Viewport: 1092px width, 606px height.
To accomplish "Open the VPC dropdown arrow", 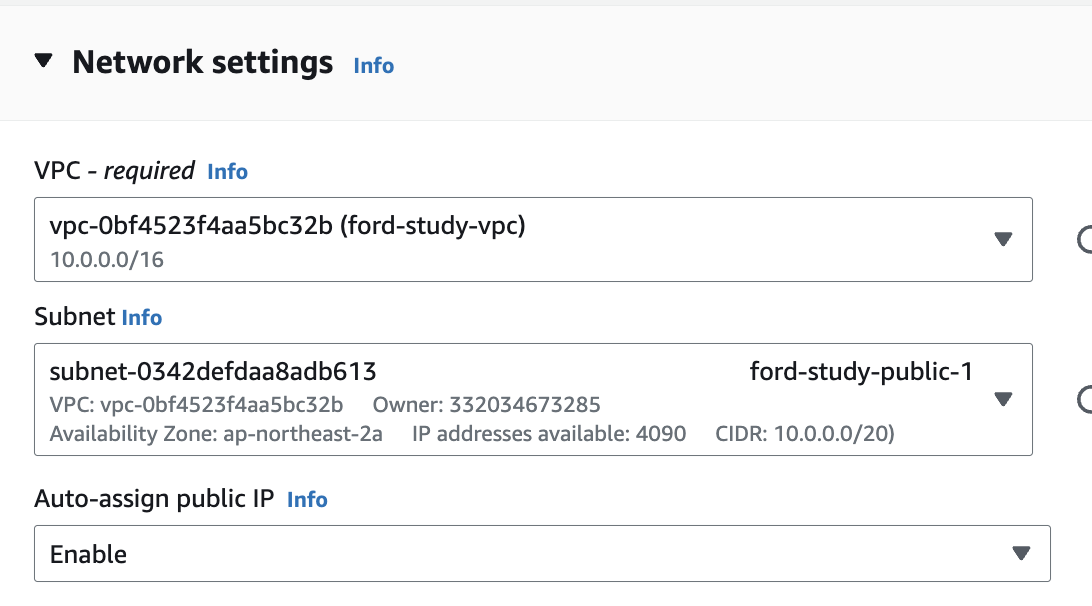I will click(1003, 239).
